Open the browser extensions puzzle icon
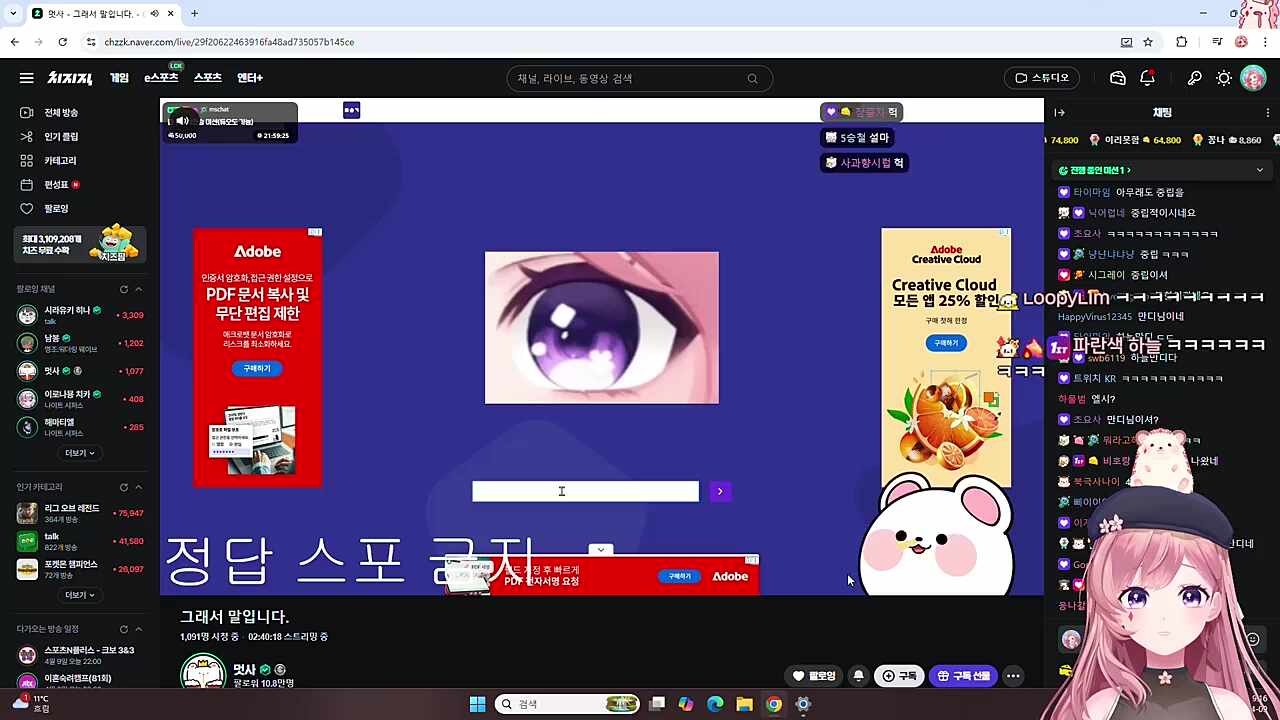The height and width of the screenshot is (720, 1280). click(x=1182, y=42)
